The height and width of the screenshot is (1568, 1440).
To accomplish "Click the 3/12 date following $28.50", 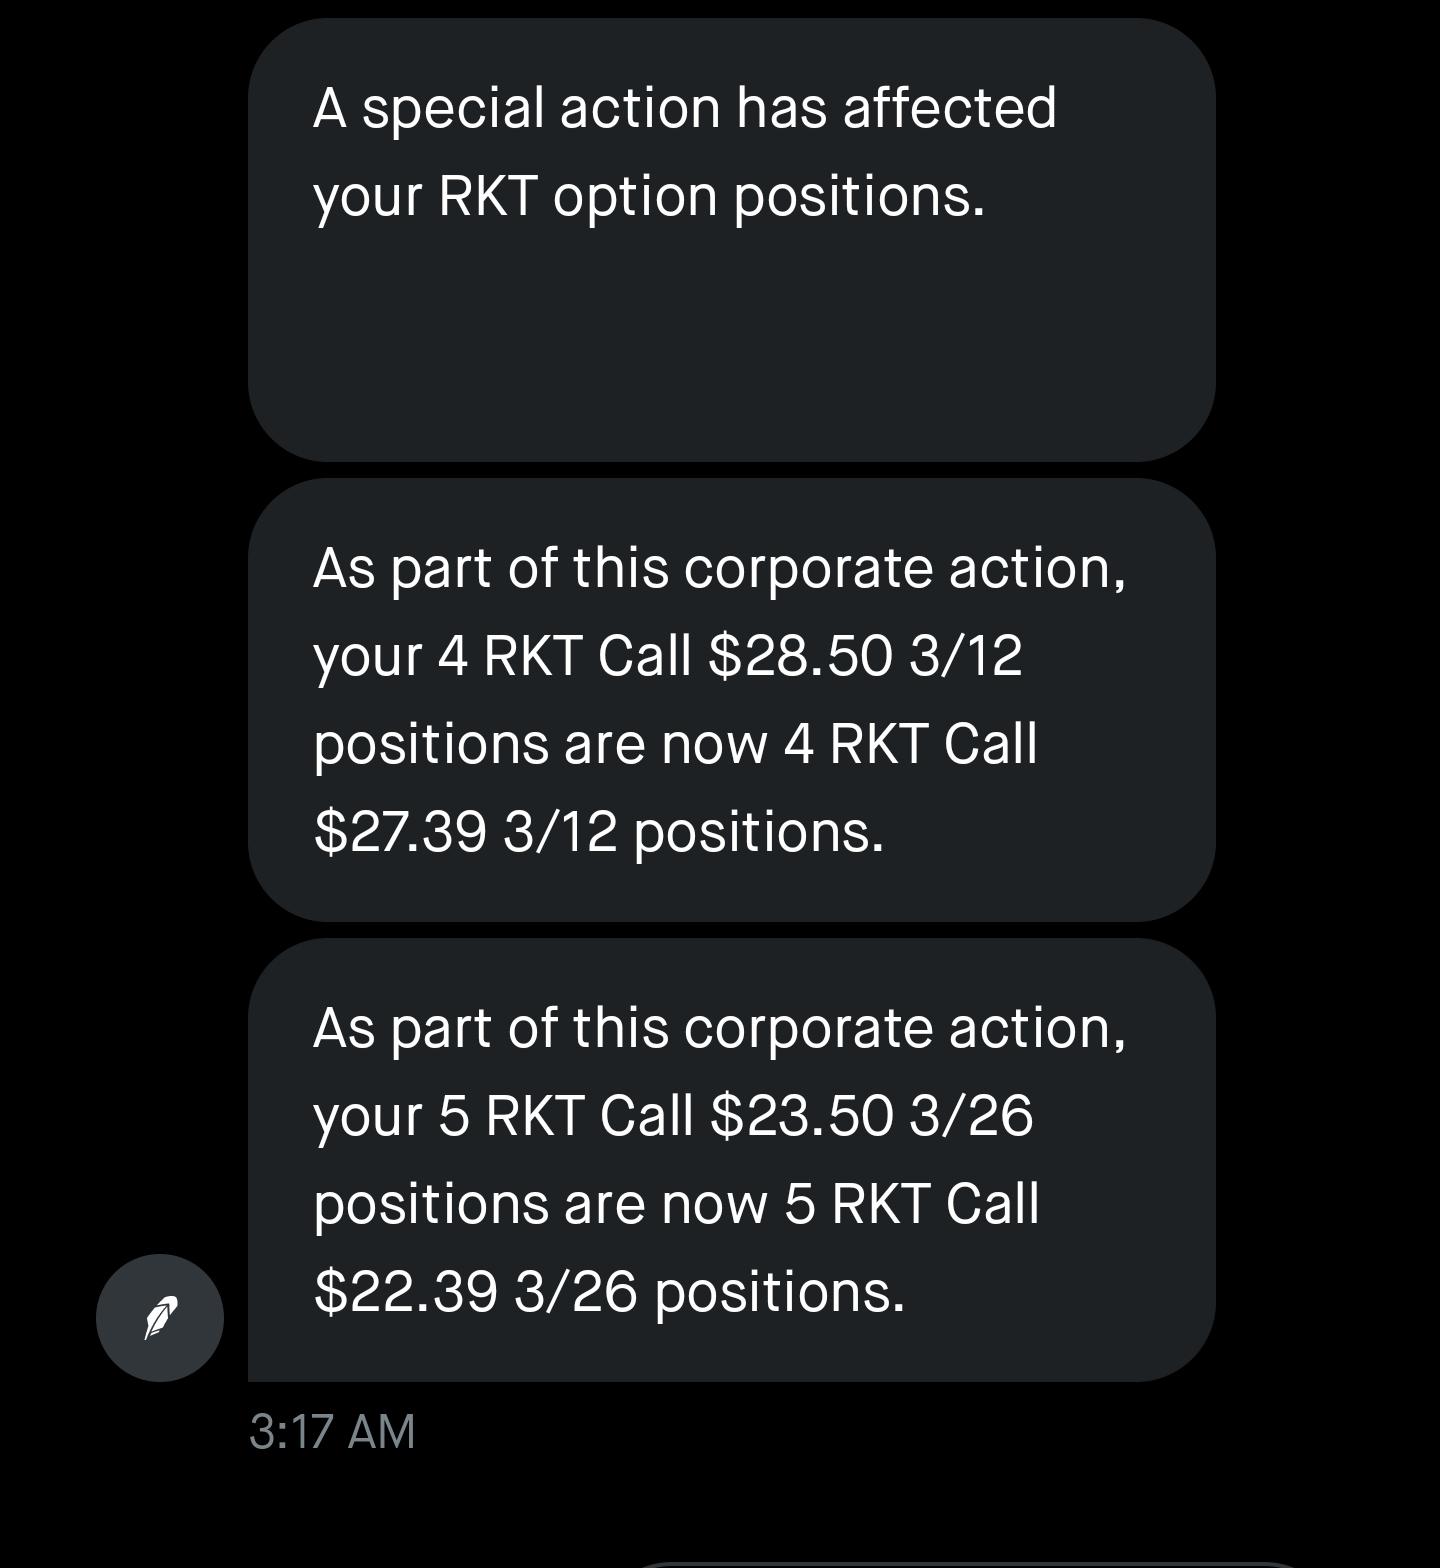I will click(966, 657).
